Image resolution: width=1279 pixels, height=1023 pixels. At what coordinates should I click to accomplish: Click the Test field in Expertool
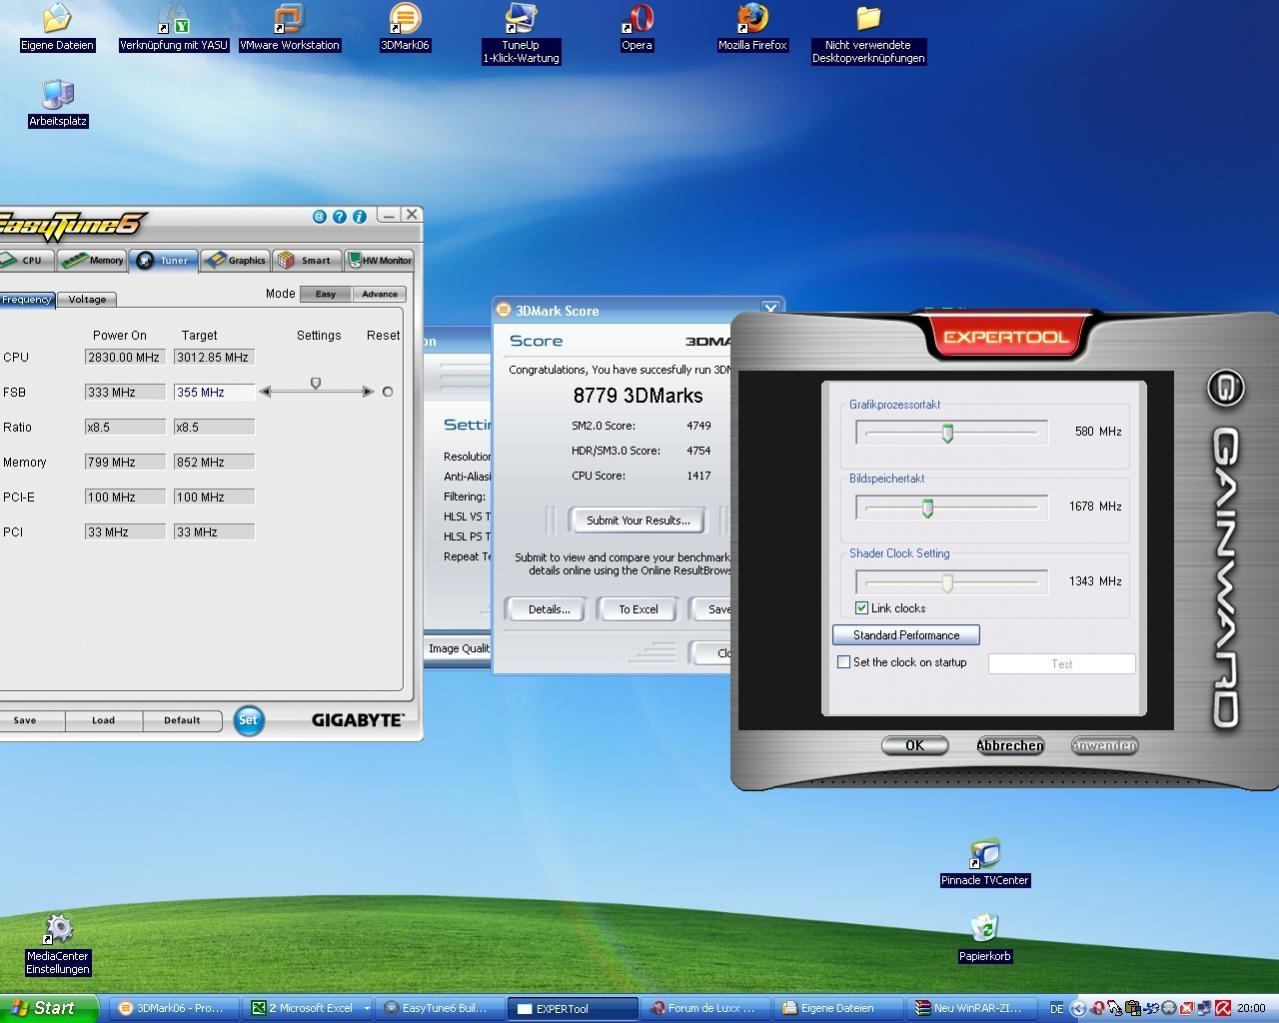pyautogui.click(x=1062, y=664)
